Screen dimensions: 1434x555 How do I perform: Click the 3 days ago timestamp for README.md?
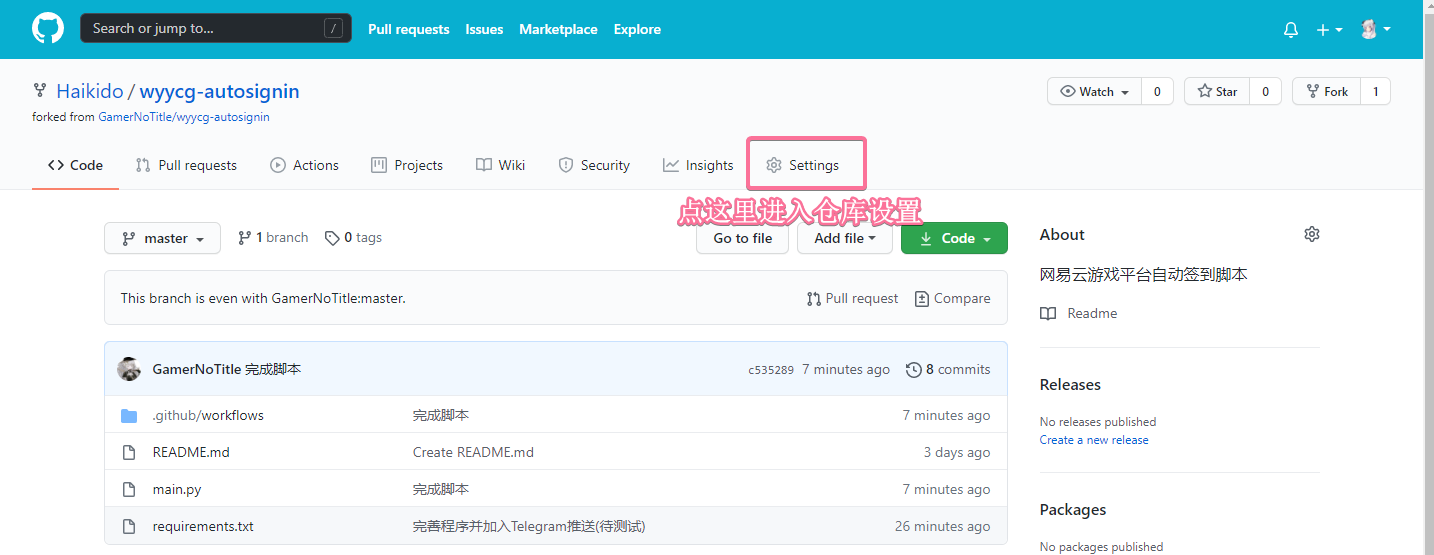957,452
